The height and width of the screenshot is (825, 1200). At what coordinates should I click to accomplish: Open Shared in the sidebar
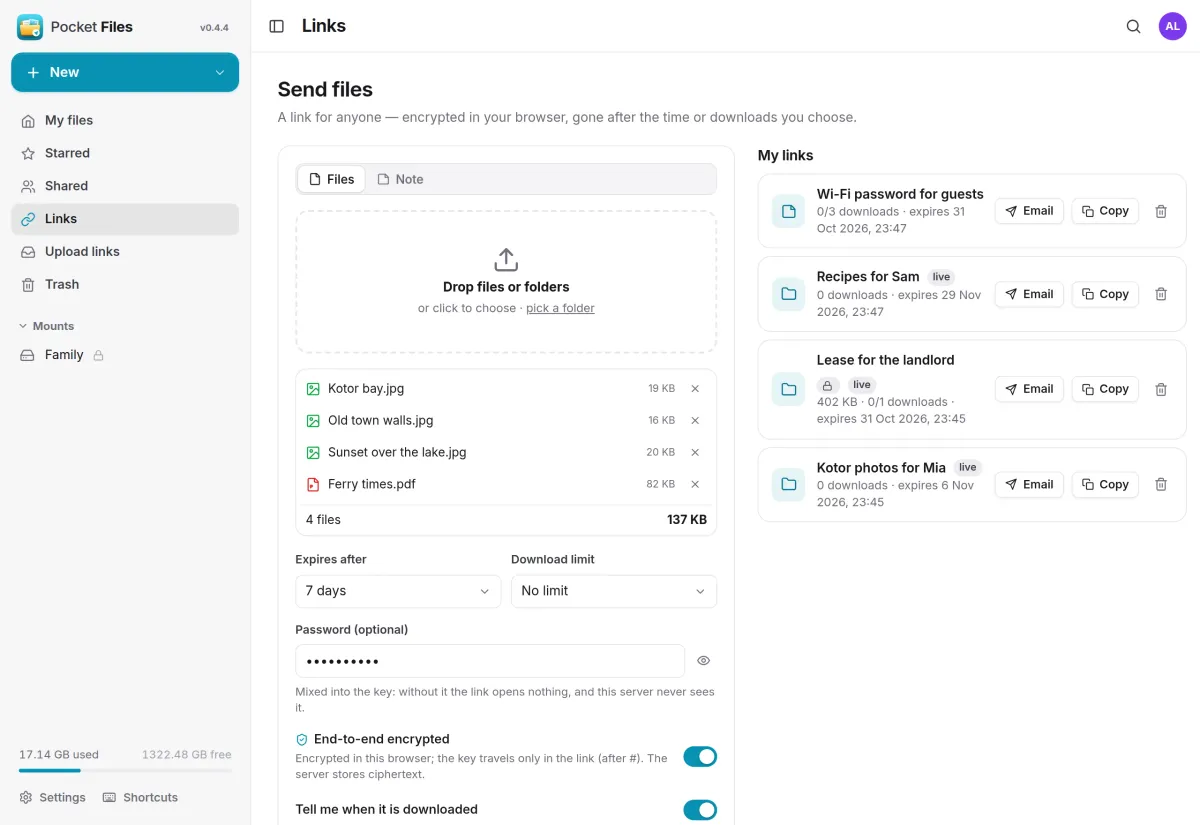(125, 186)
